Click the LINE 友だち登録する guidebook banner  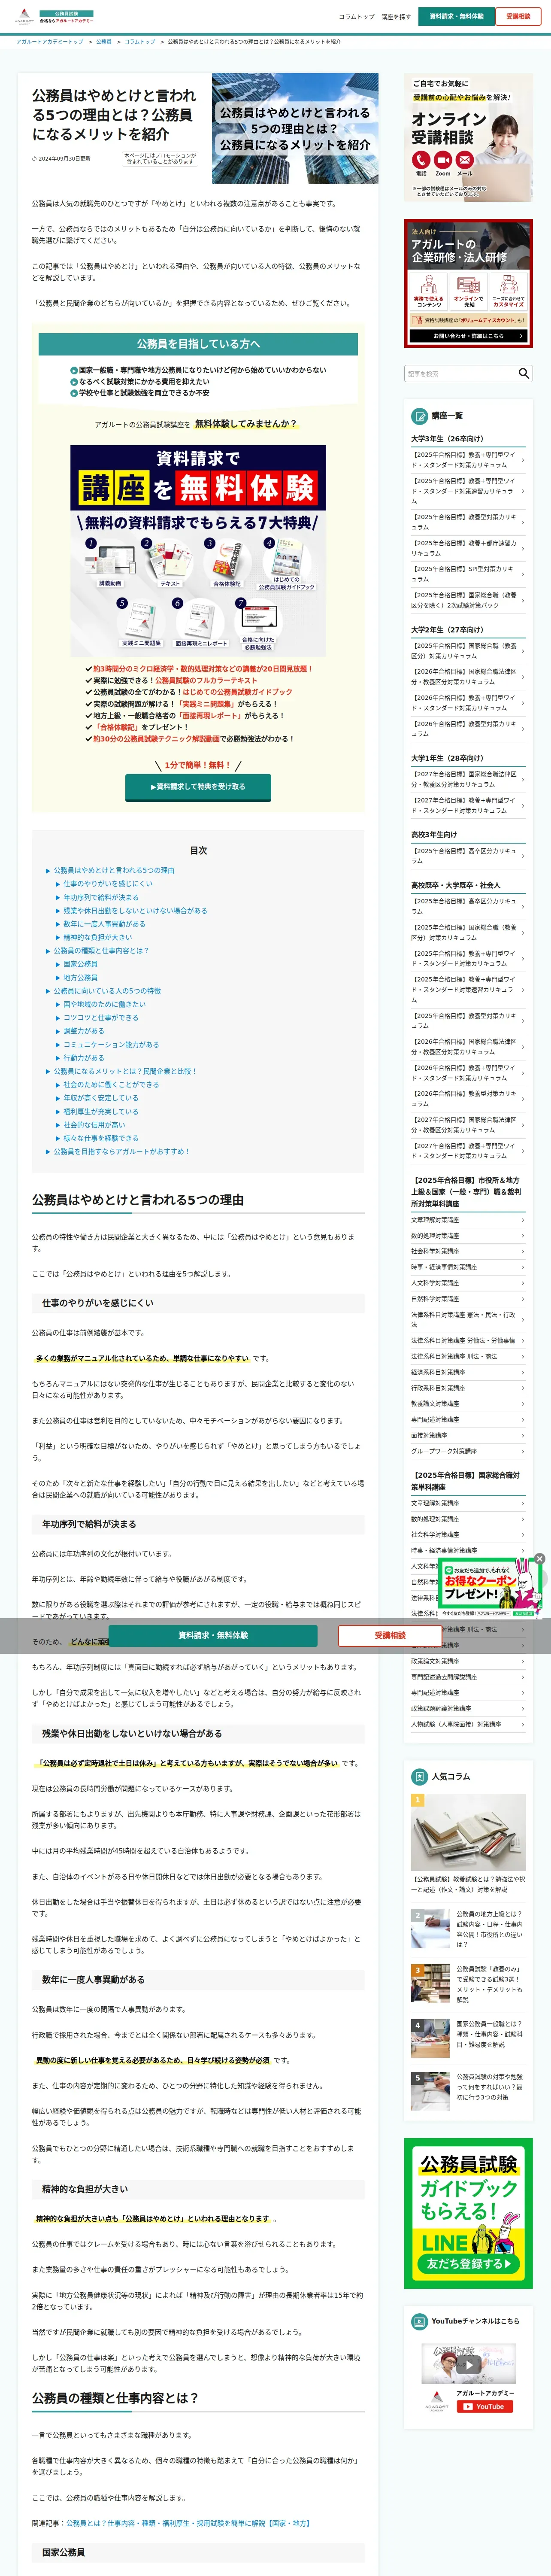[468, 2213]
